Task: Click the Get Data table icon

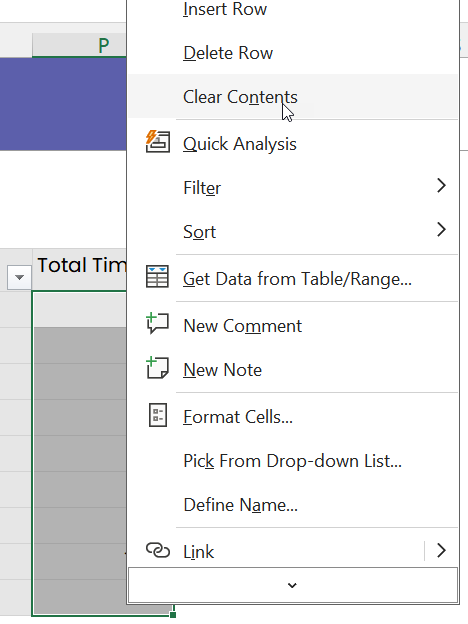Action: 158,277
